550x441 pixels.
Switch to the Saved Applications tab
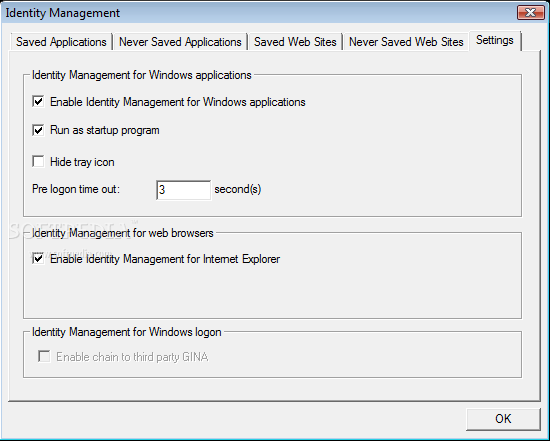[x=61, y=42]
